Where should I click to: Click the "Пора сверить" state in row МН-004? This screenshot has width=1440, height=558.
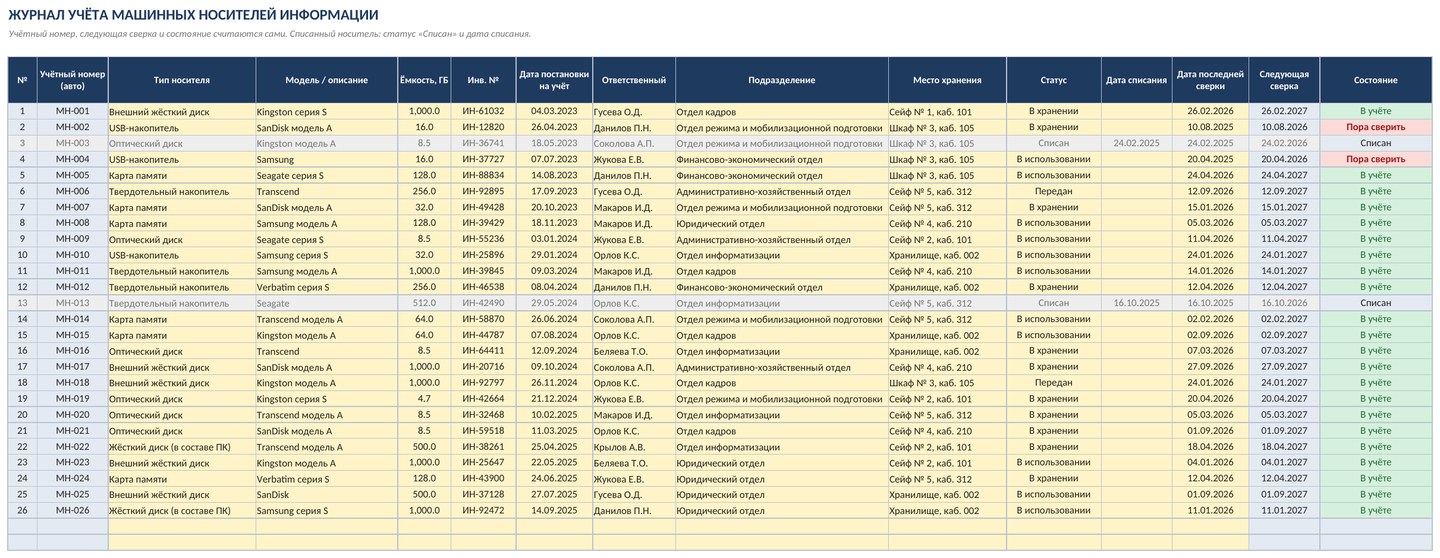pos(1376,159)
